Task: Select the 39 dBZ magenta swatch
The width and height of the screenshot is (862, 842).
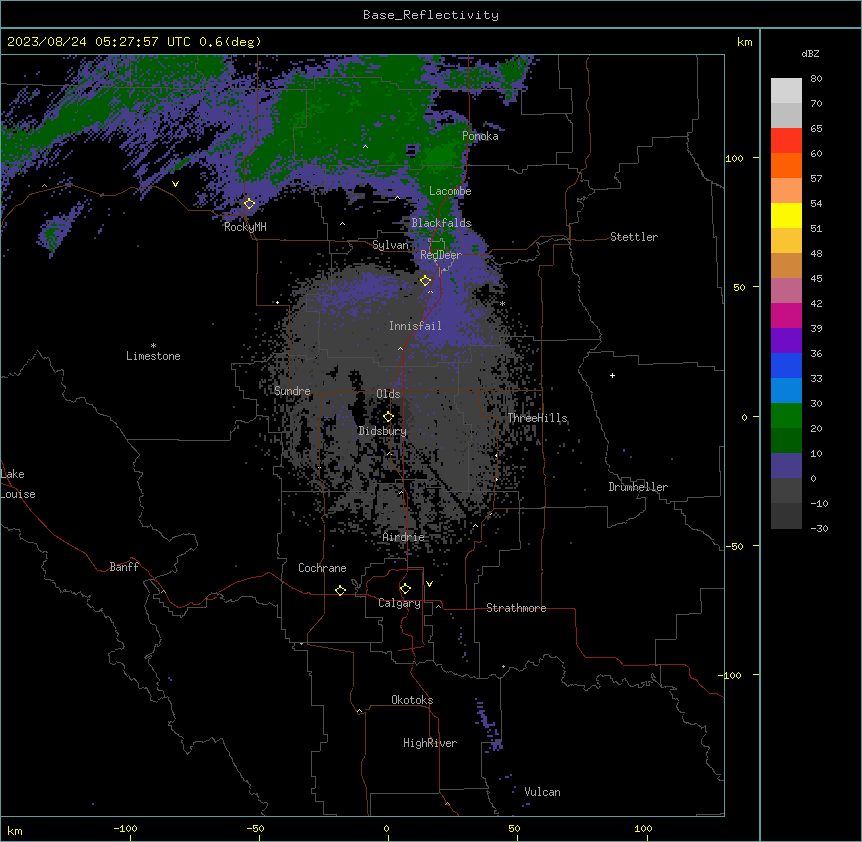Action: pos(786,315)
